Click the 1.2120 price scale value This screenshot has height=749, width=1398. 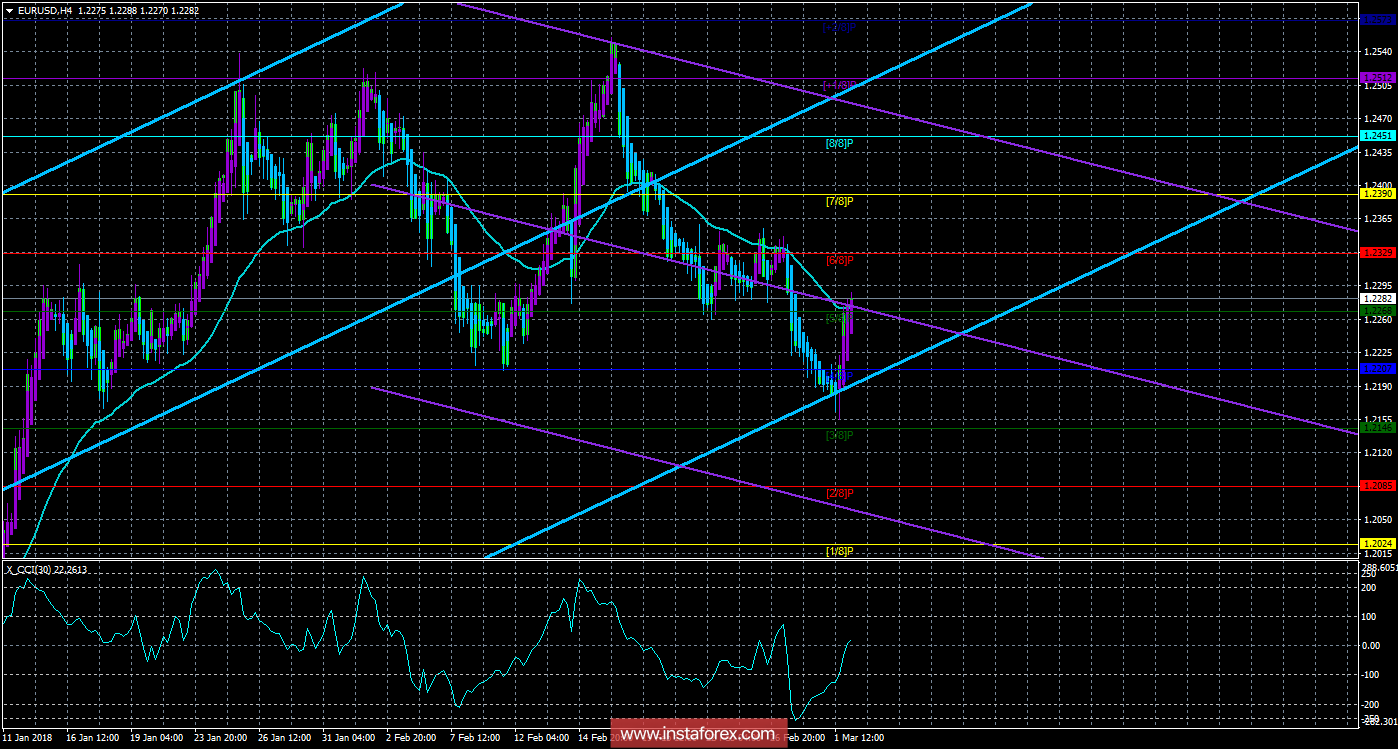click(1376, 452)
